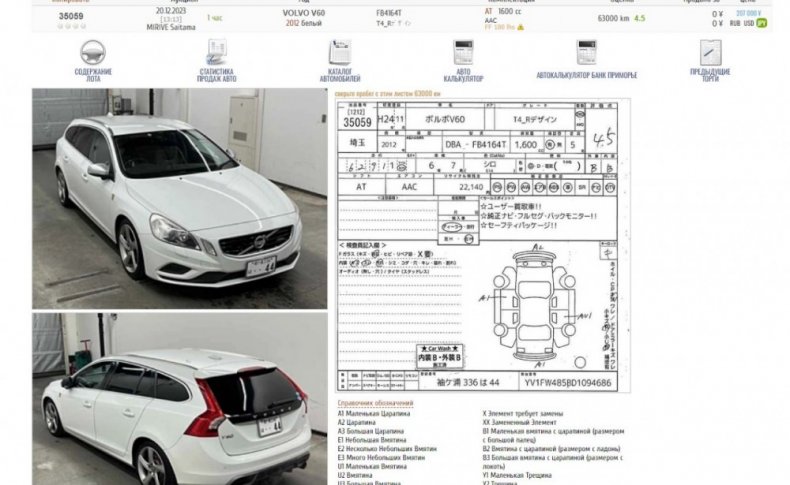Click the XX Замененный Элемент legend entry
Image resolution: width=790 pixels, height=485 pixels.
pyautogui.click(x=519, y=422)
